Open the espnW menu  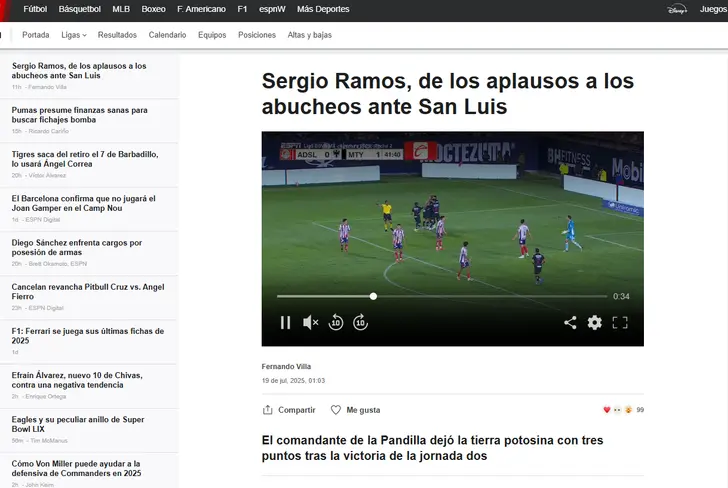272,9
